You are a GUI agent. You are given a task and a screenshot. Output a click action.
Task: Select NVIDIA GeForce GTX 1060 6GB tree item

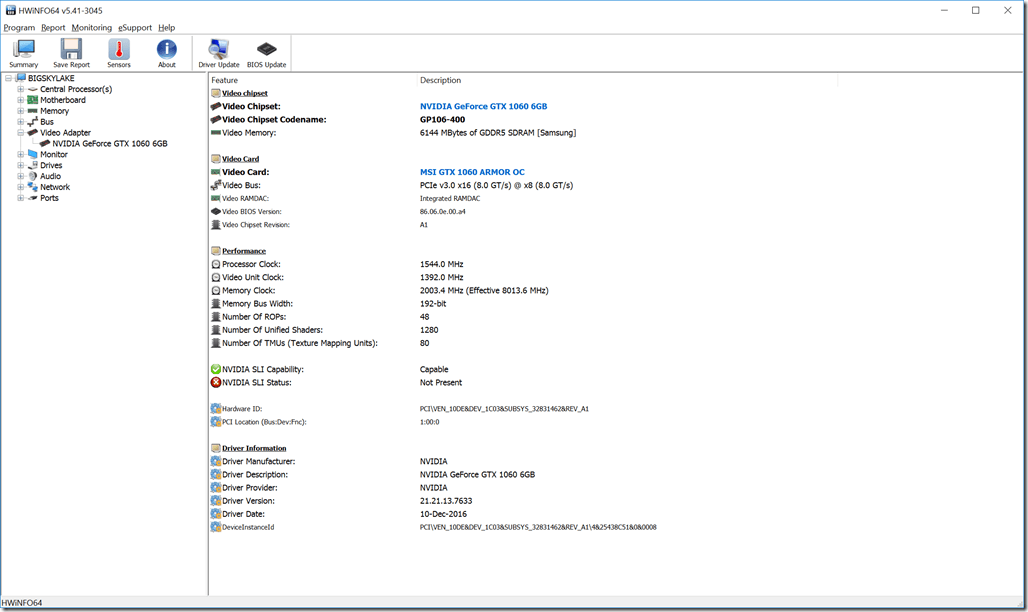(x=109, y=144)
